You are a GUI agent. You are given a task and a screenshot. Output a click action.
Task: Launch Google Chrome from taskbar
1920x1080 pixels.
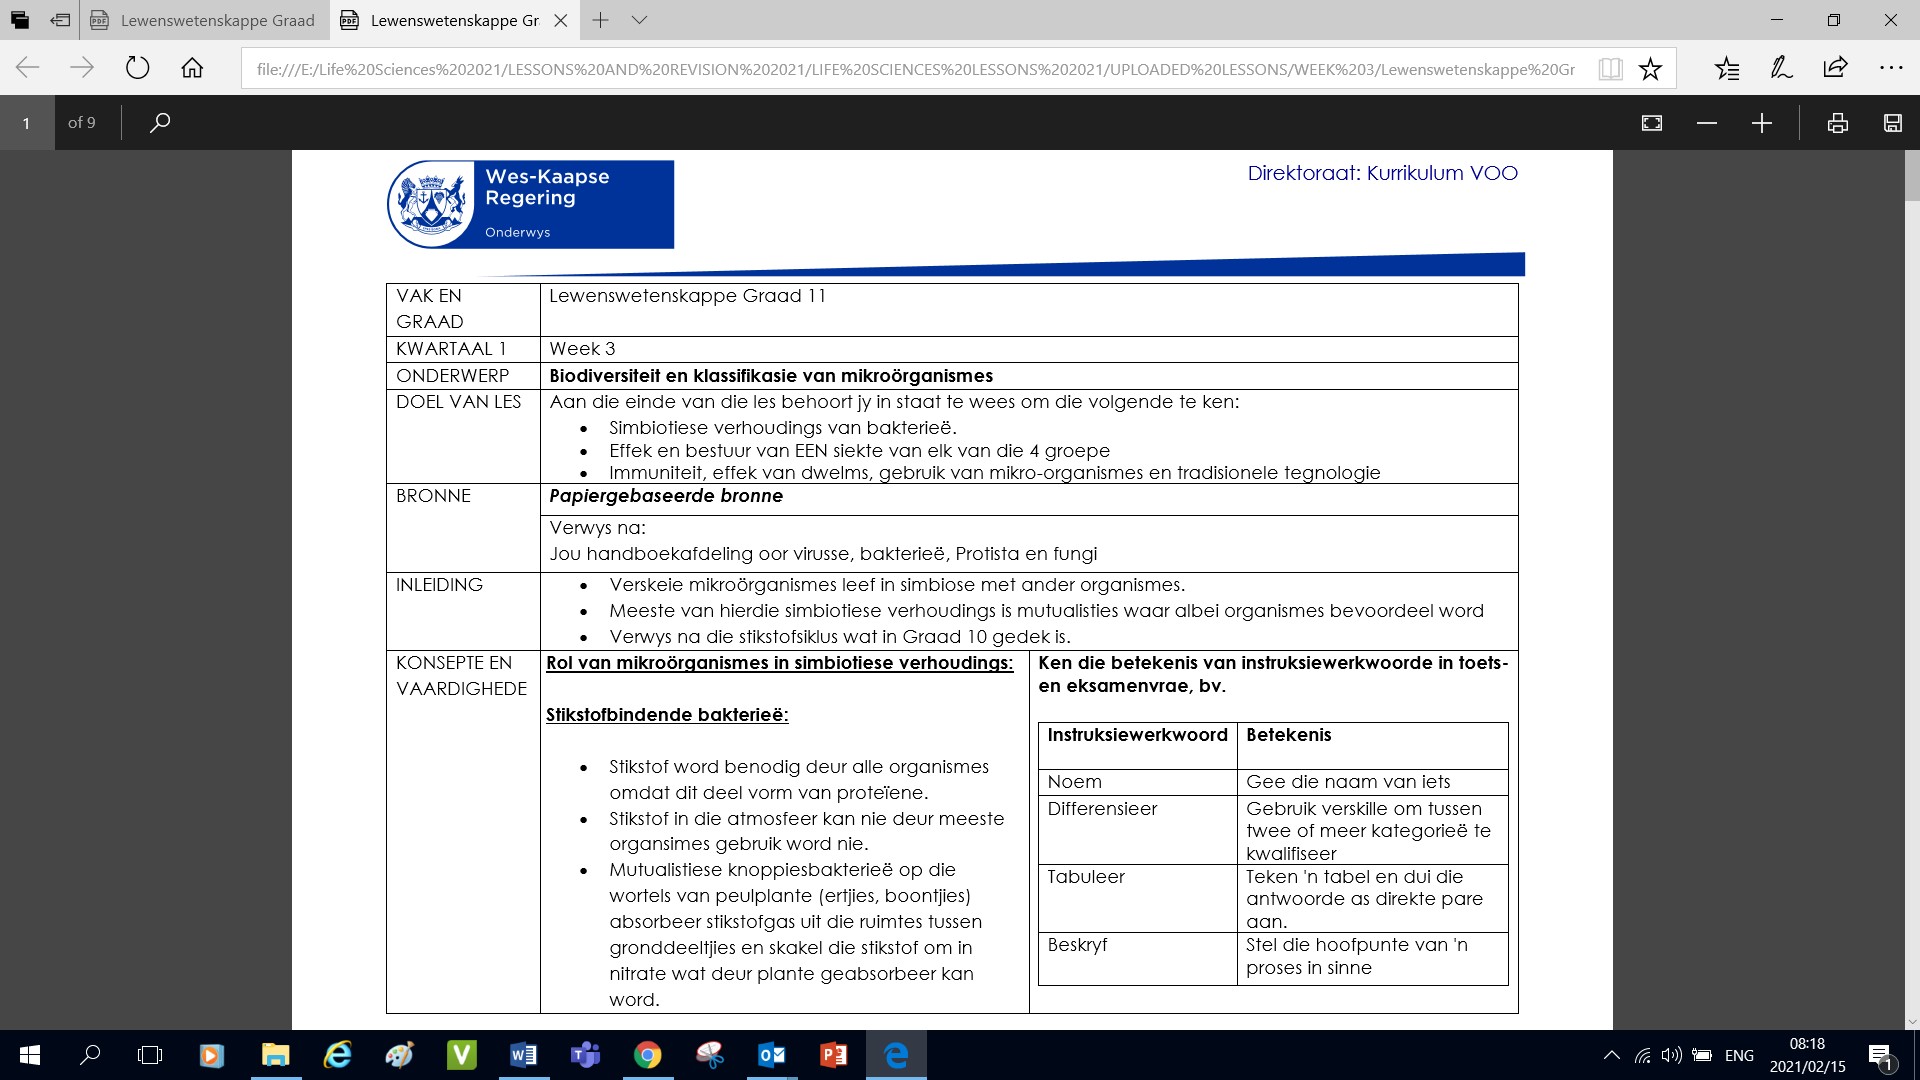[x=647, y=1055]
